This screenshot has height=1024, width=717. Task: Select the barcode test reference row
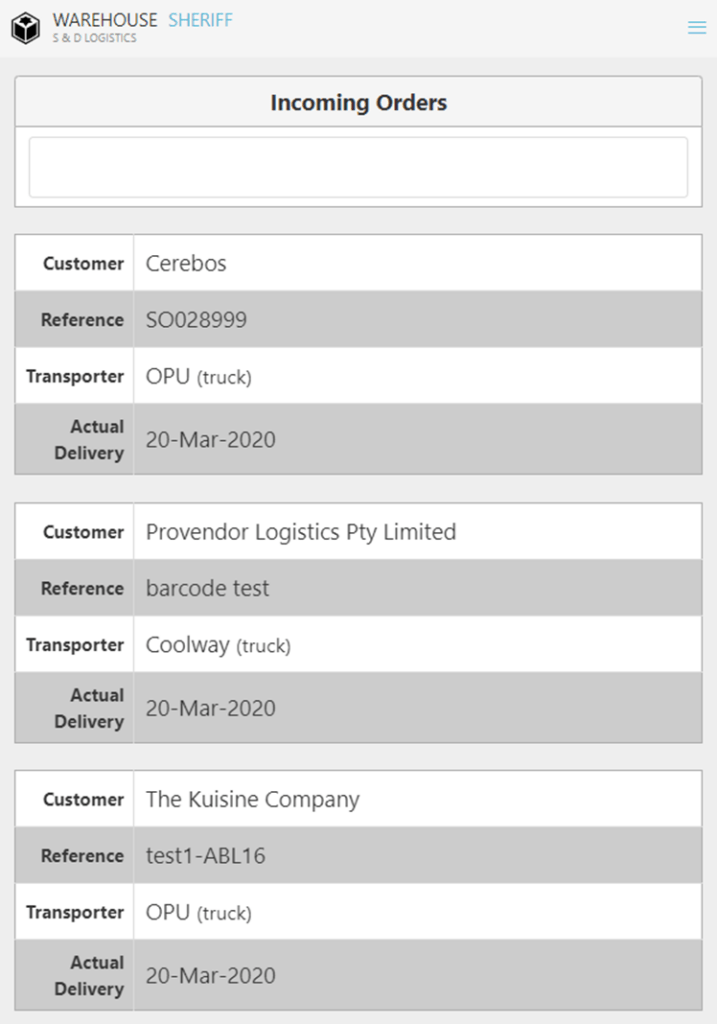207,589
